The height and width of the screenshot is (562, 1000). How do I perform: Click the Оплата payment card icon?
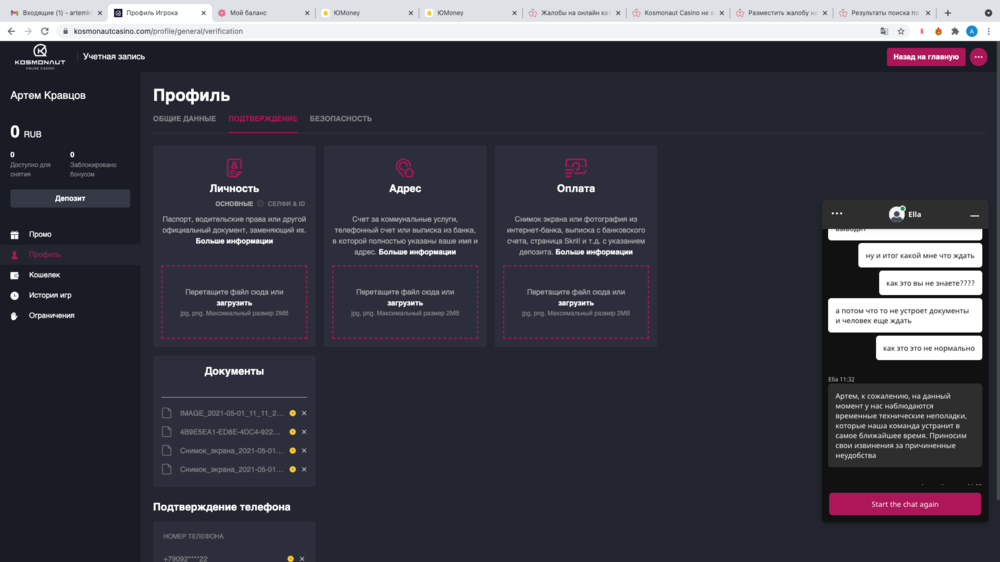click(x=575, y=167)
